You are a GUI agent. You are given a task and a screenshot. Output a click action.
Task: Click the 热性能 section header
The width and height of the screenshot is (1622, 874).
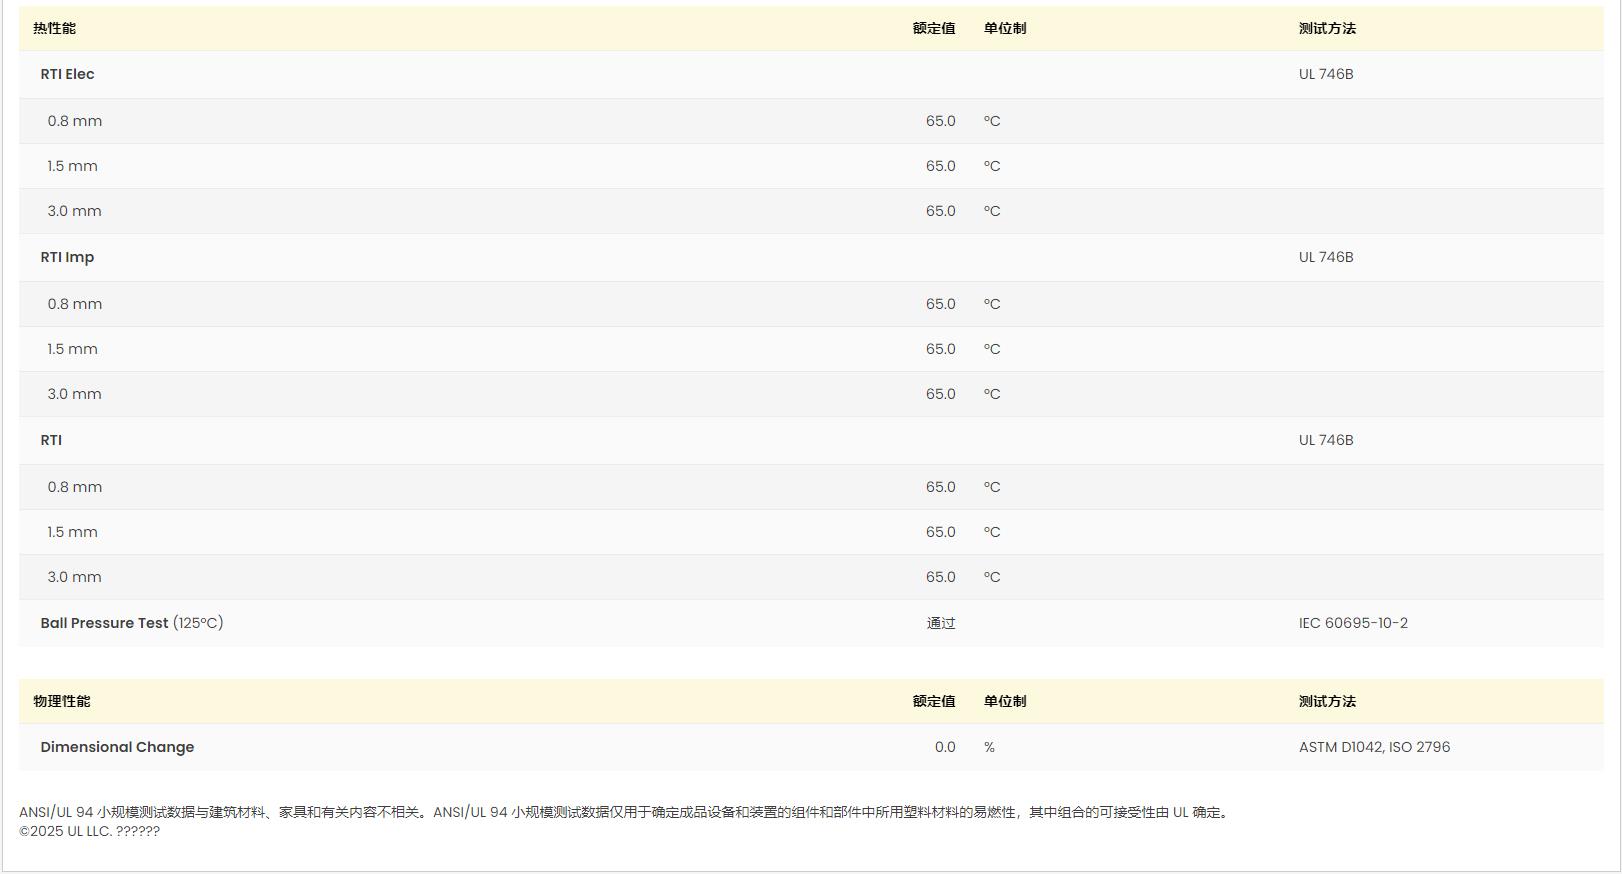click(x=54, y=28)
